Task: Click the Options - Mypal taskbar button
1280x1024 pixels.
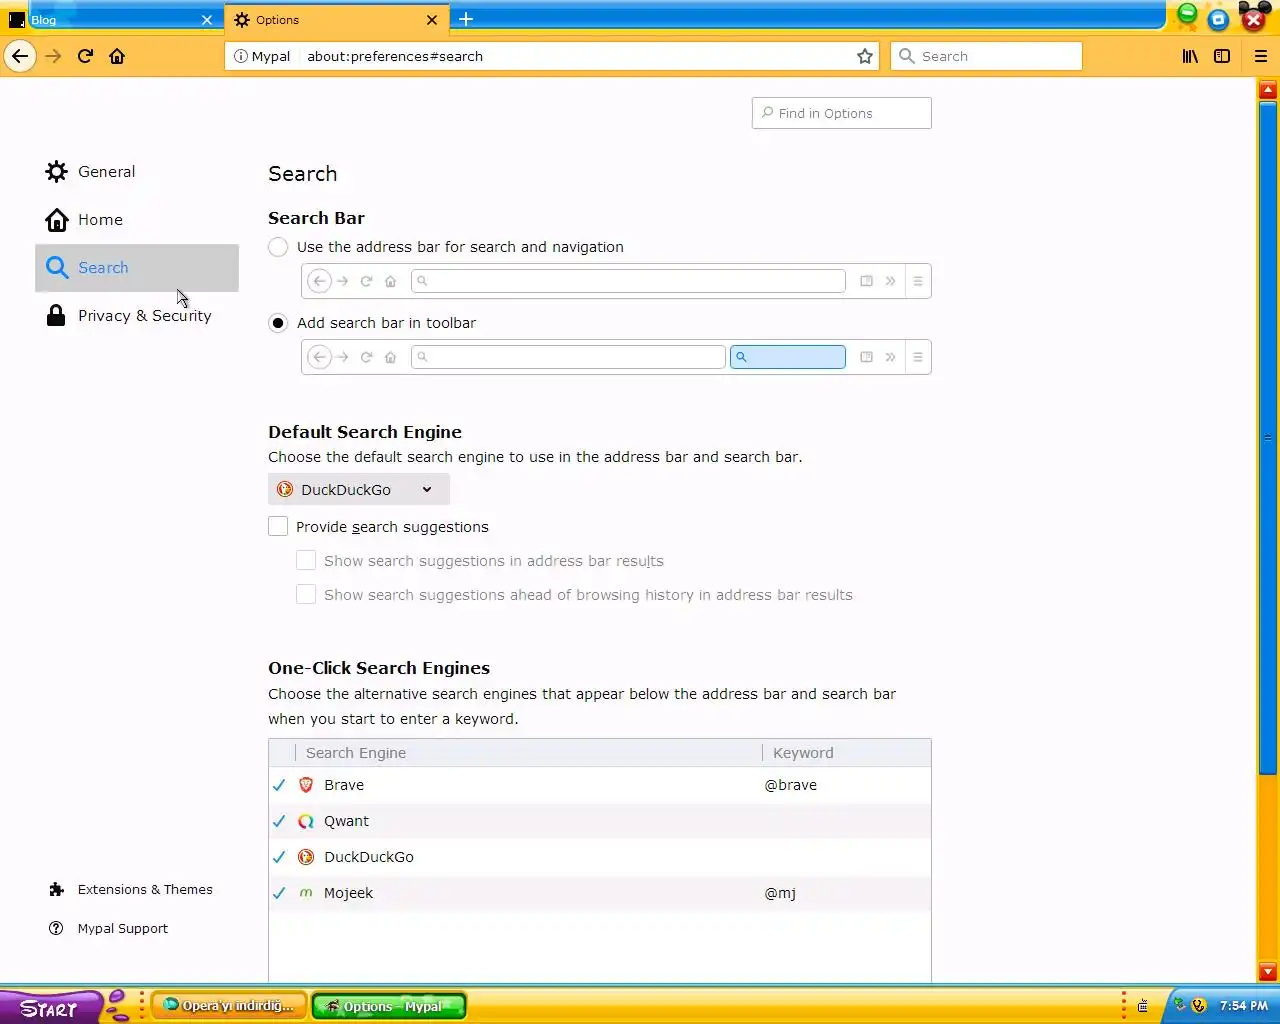Action: point(389,1006)
